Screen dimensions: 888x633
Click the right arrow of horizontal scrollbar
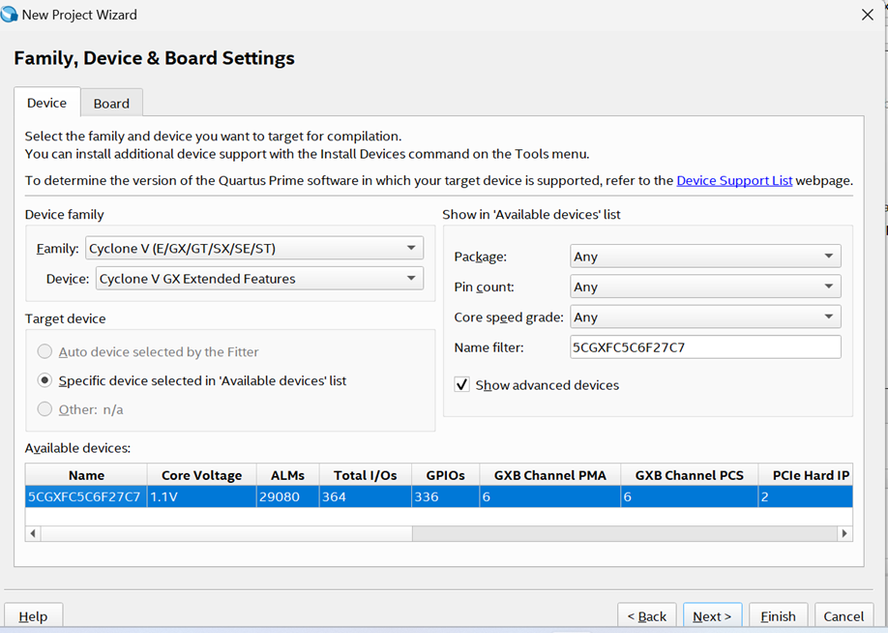[846, 534]
